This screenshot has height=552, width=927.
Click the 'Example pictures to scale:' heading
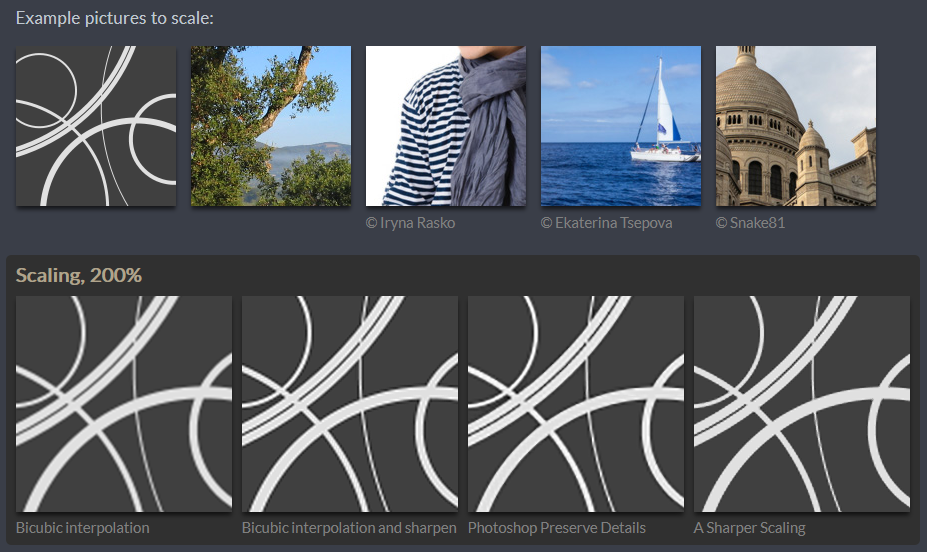click(115, 18)
